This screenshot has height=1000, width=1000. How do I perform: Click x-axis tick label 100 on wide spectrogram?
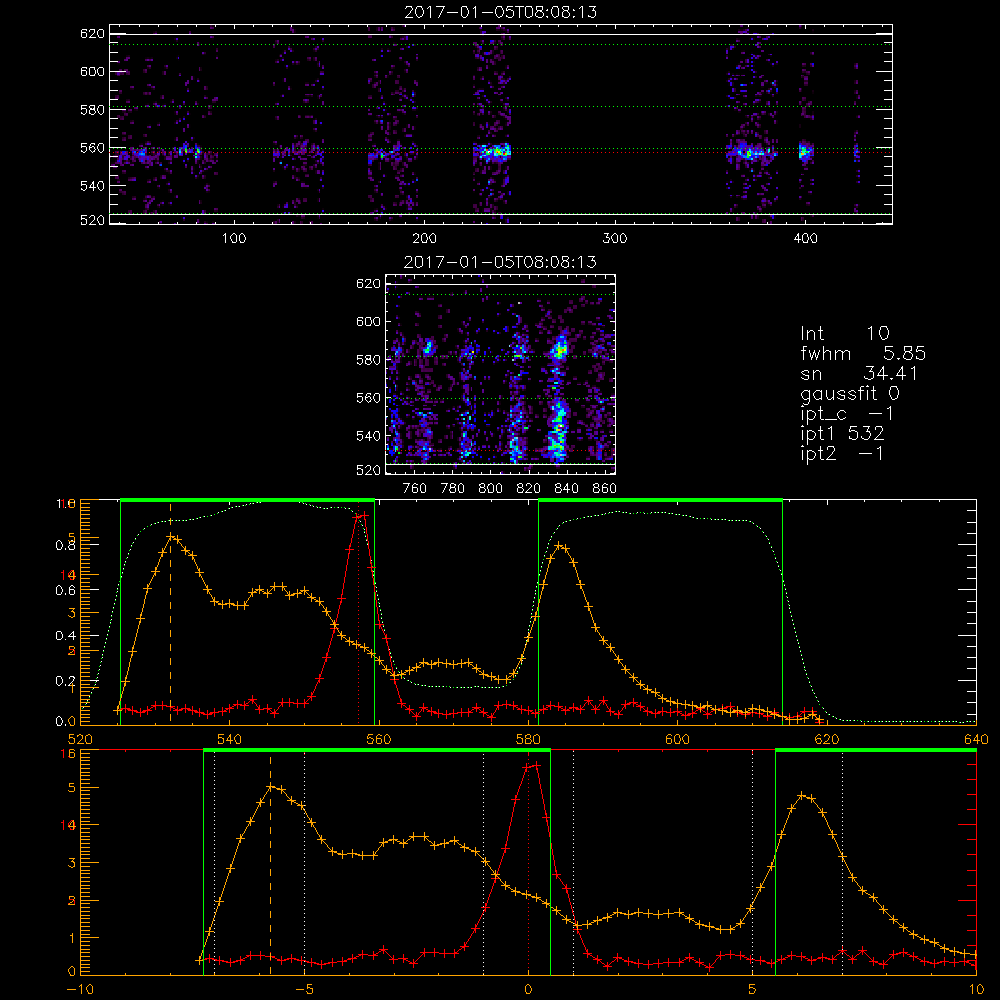[x=234, y=239]
